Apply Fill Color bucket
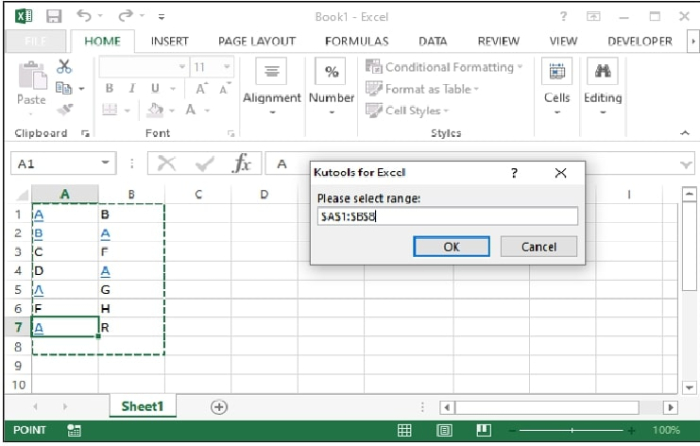Screen dimensions: 700x446 (155, 109)
